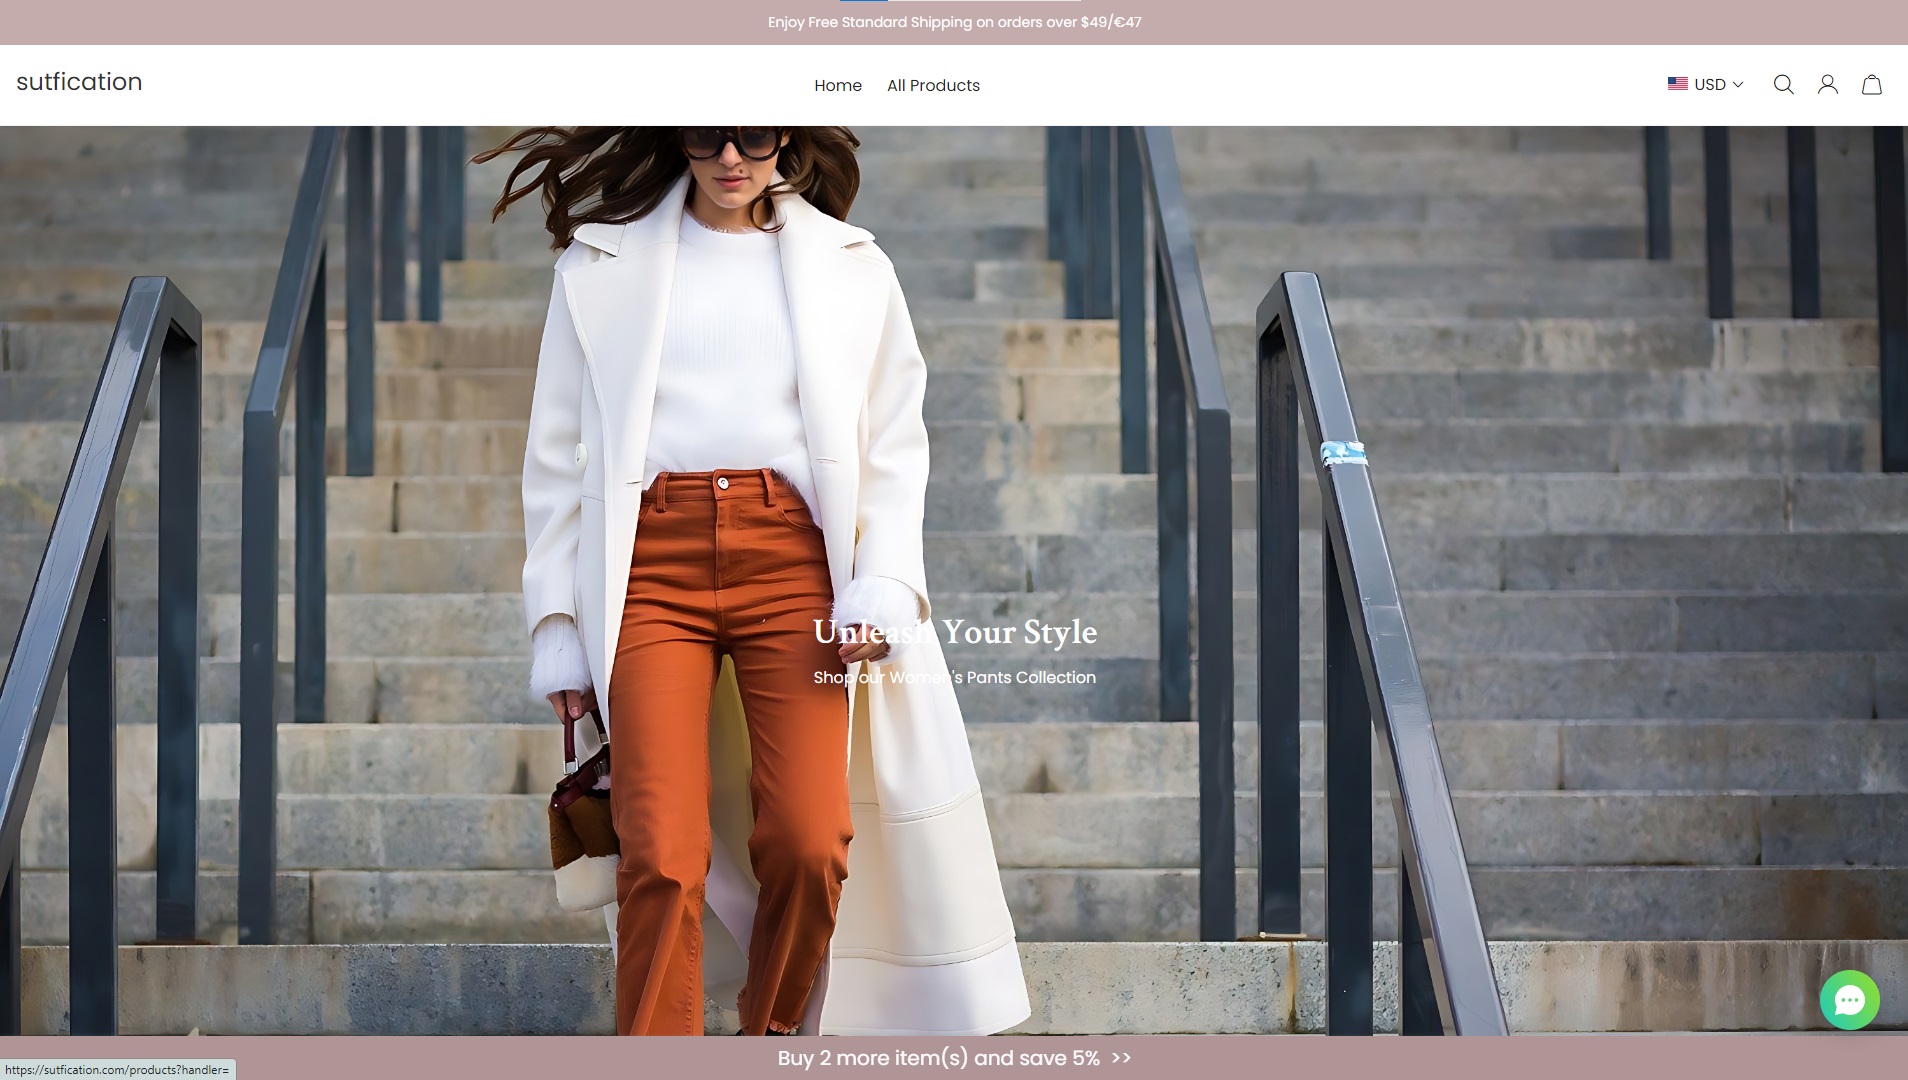Click "Shop our Women's Pants Collection" subtitle
This screenshot has width=1908, height=1080.
954,678
